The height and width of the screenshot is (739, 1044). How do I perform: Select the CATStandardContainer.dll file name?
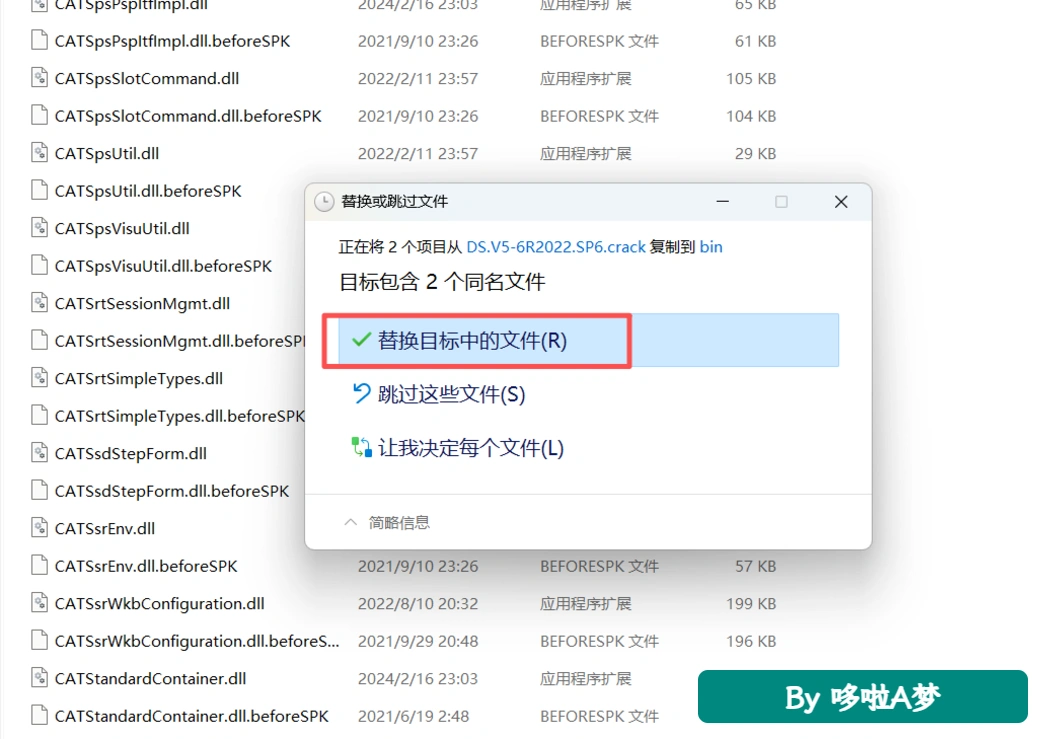click(x=150, y=678)
